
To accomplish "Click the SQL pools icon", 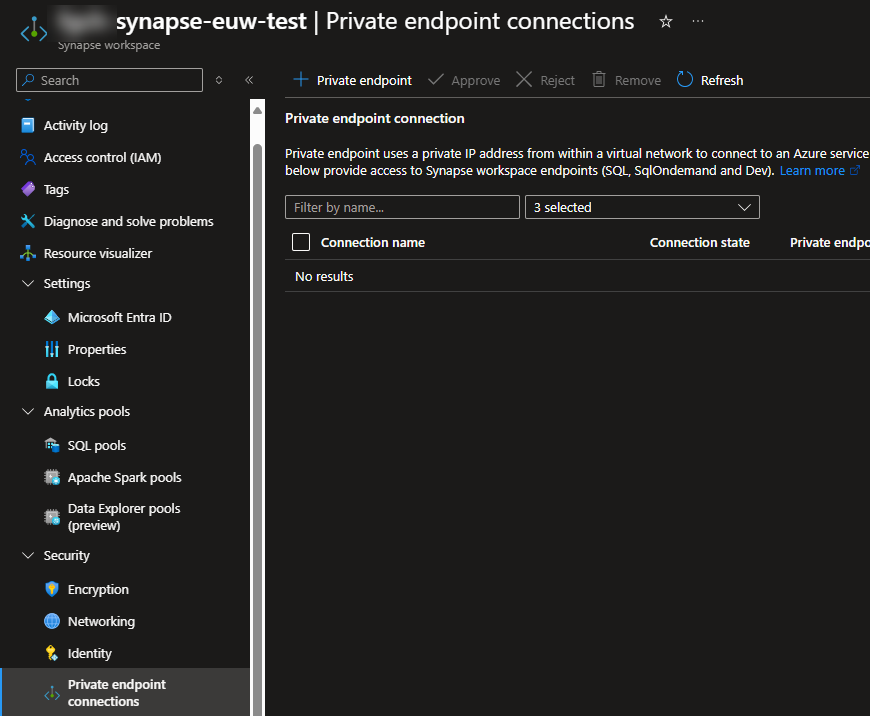I will coord(52,445).
